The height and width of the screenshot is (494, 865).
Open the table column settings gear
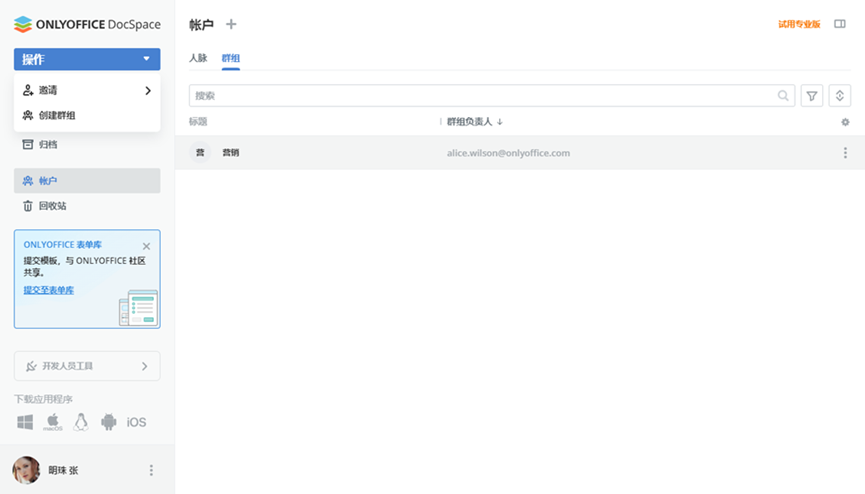tap(845, 122)
